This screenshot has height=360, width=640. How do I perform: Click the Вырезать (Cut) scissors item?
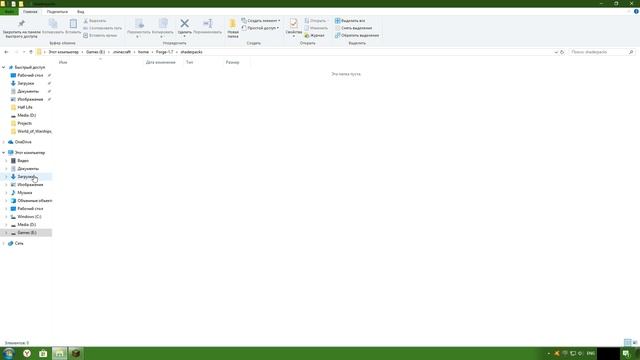[95, 21]
